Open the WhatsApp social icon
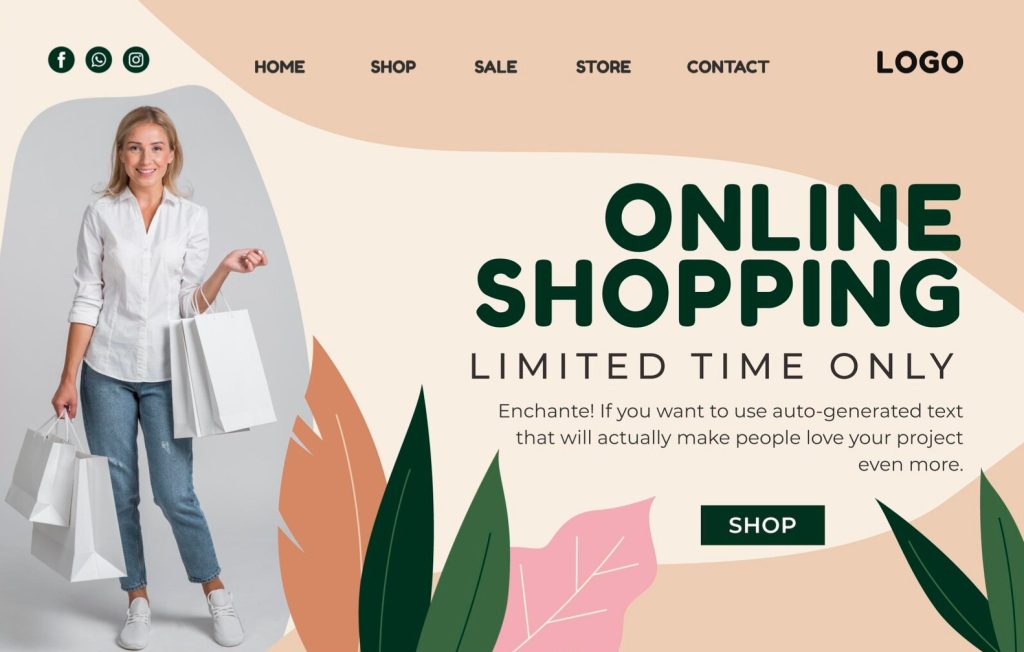 tap(99, 59)
